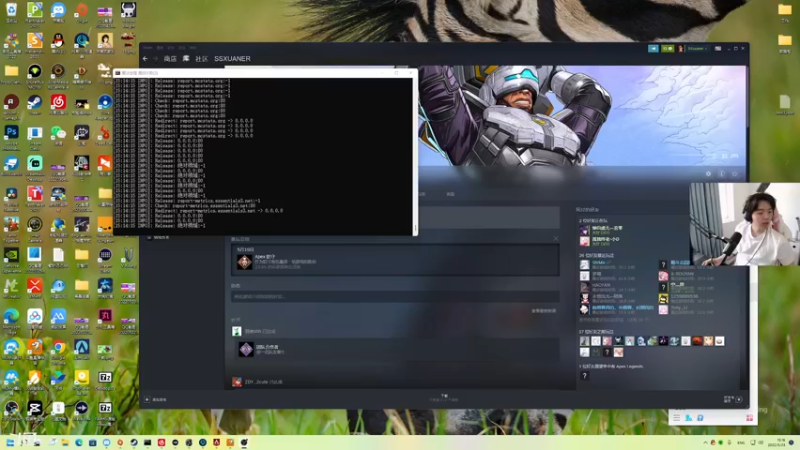The image size is (800, 450).
Task: Click Add a Game at Steam bottom-left
Action: click(156, 399)
